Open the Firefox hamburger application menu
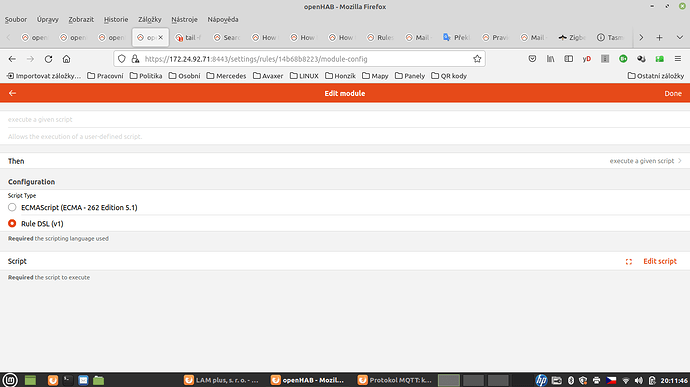Screen dimensions: 690x387 click(x=678, y=59)
